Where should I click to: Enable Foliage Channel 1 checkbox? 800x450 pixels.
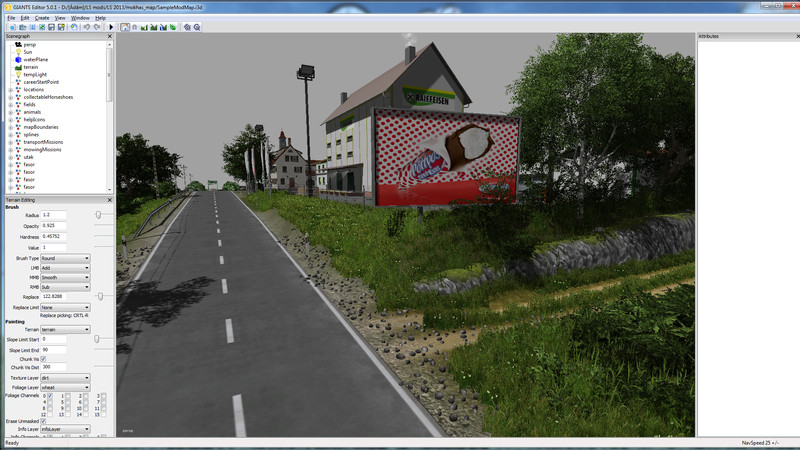[x=68, y=395]
